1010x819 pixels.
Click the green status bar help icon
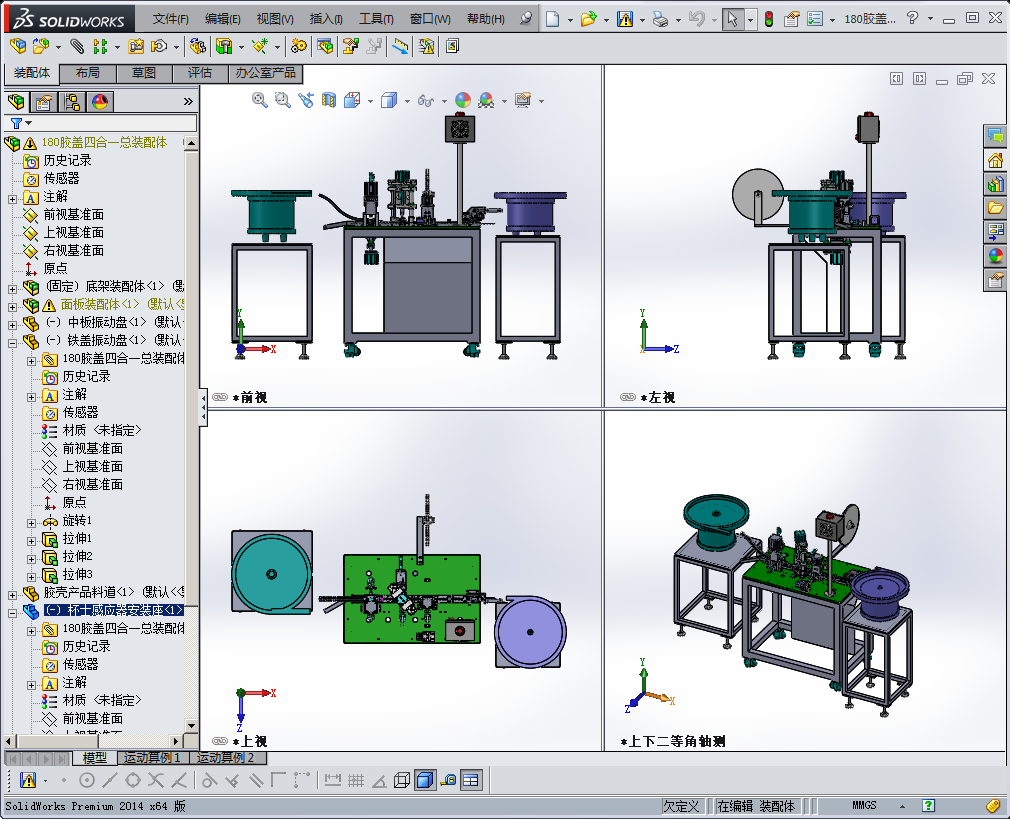(928, 805)
